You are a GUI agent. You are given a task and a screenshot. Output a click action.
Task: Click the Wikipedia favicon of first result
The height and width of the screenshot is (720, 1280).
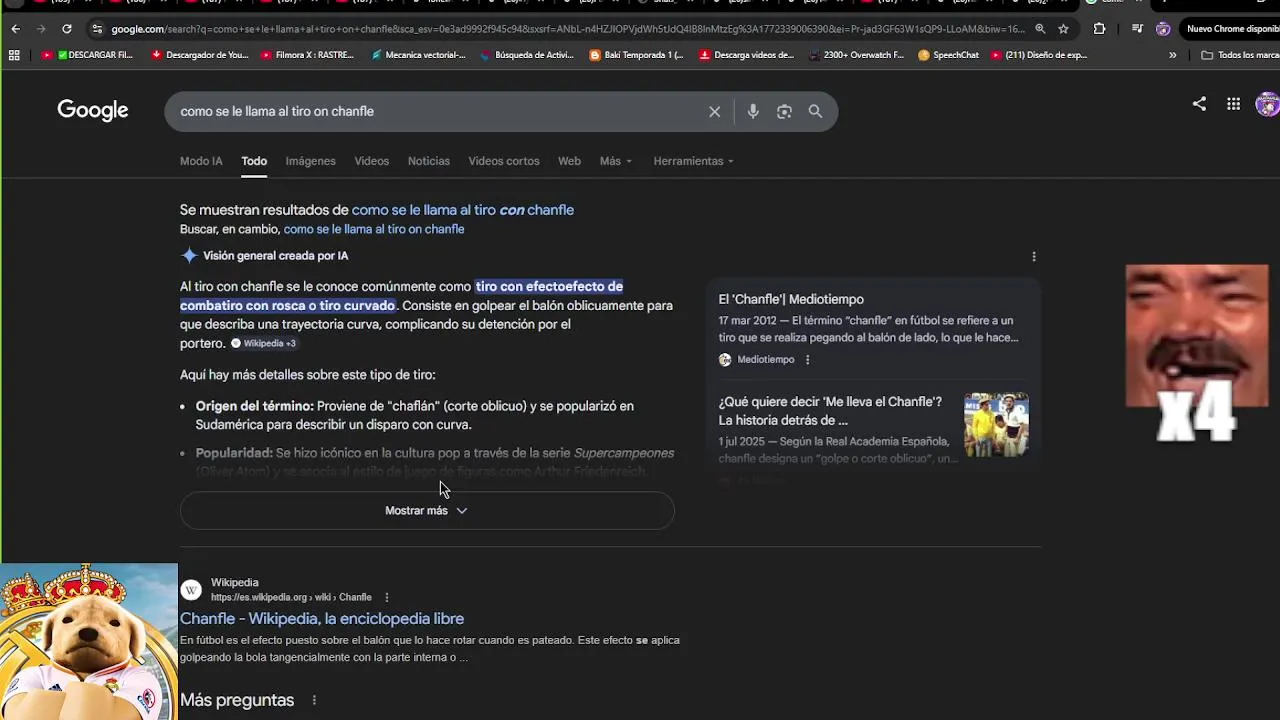(191, 590)
